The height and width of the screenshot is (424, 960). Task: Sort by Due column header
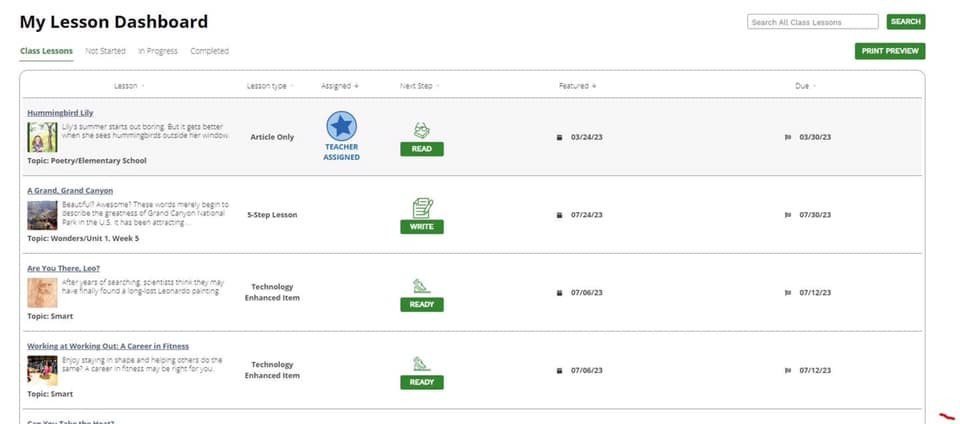coord(805,86)
